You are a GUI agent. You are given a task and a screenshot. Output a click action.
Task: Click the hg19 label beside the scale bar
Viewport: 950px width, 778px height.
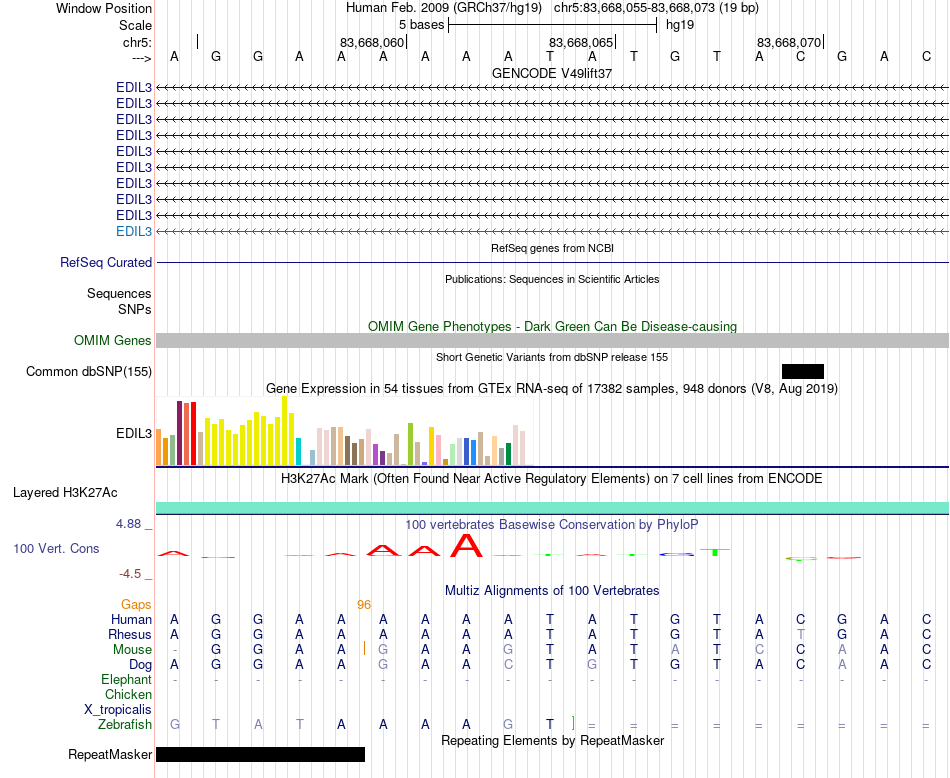(x=680, y=25)
